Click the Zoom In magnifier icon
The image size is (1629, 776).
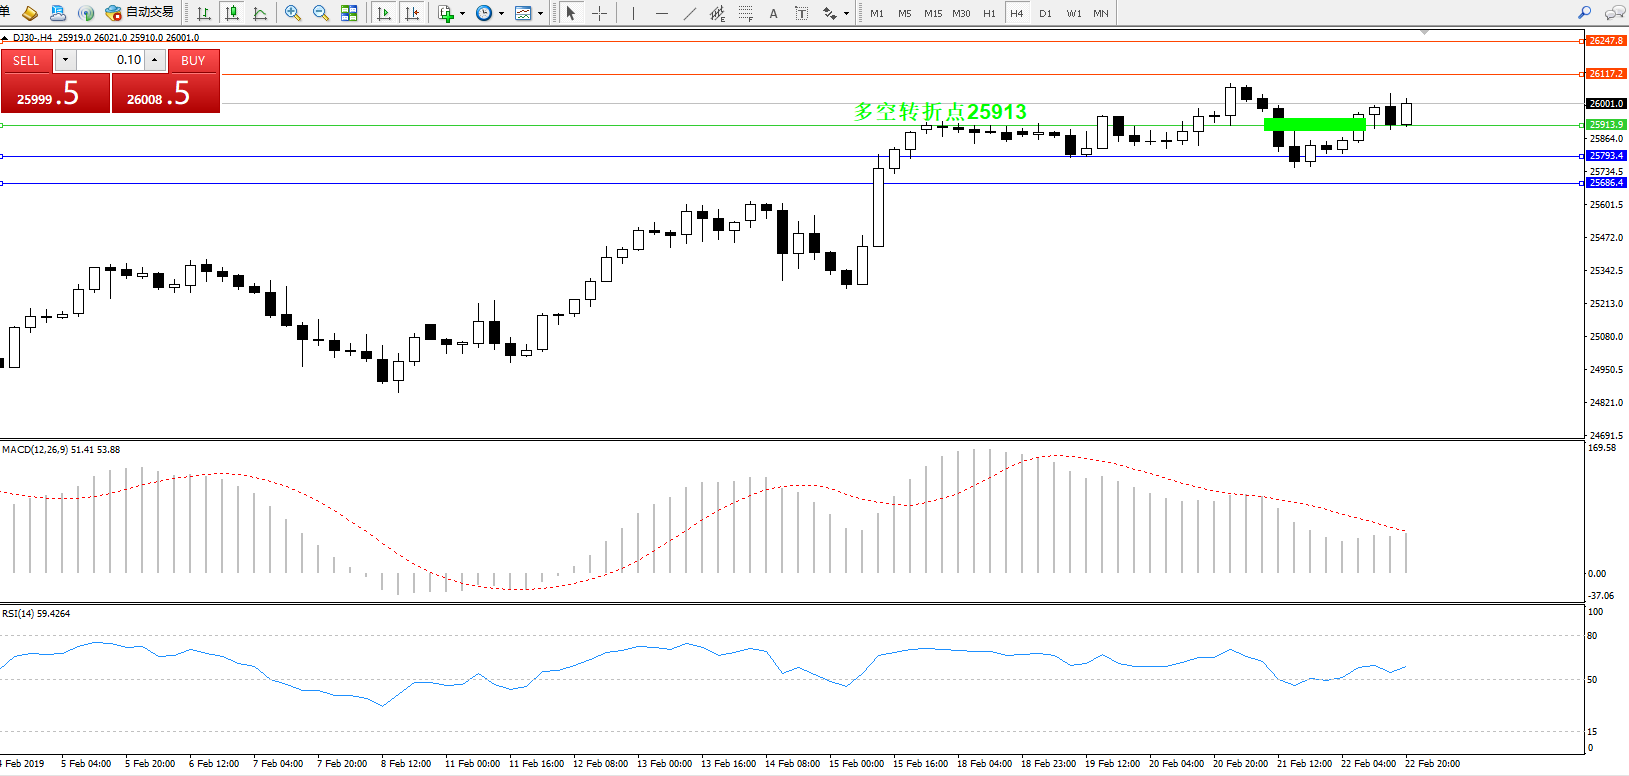tap(292, 13)
